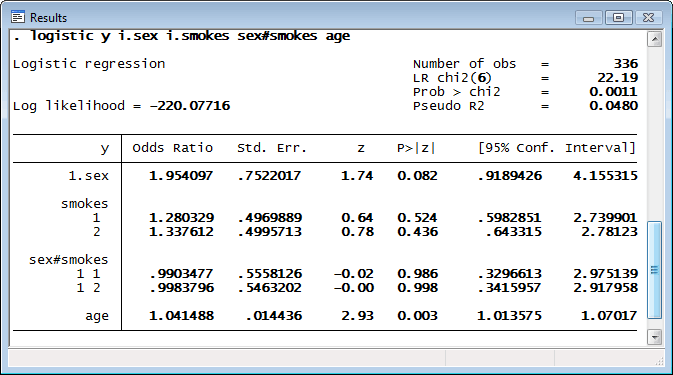This screenshot has height=375, width=673.
Task: Click the LR chi2(6) value 22.19
Action: (618, 78)
